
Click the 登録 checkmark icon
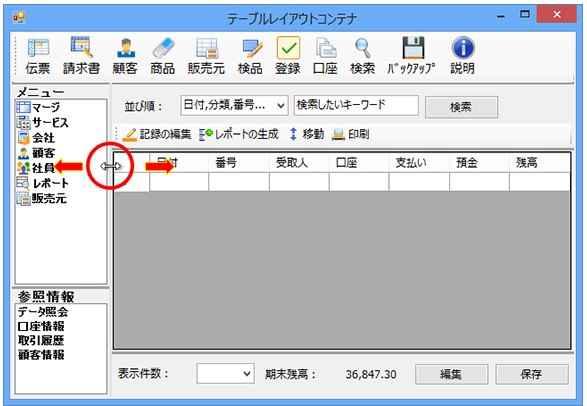point(288,56)
